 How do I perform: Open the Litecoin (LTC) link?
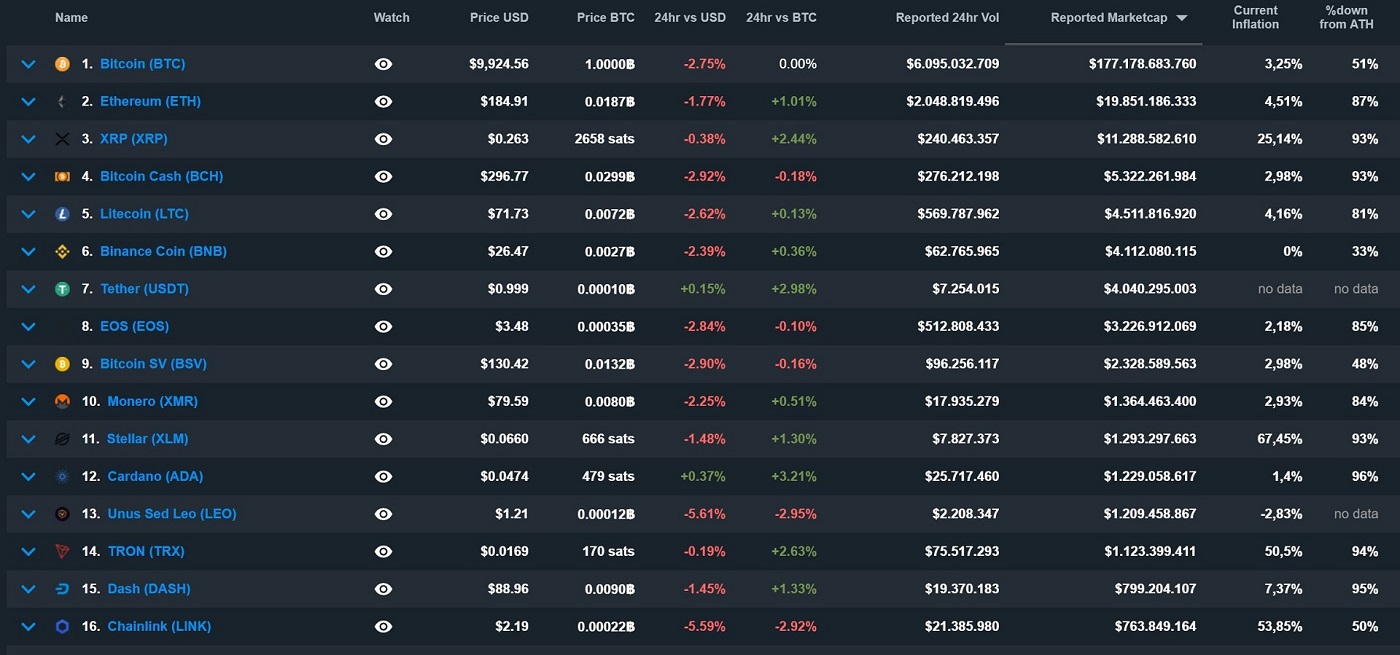[x=144, y=214]
